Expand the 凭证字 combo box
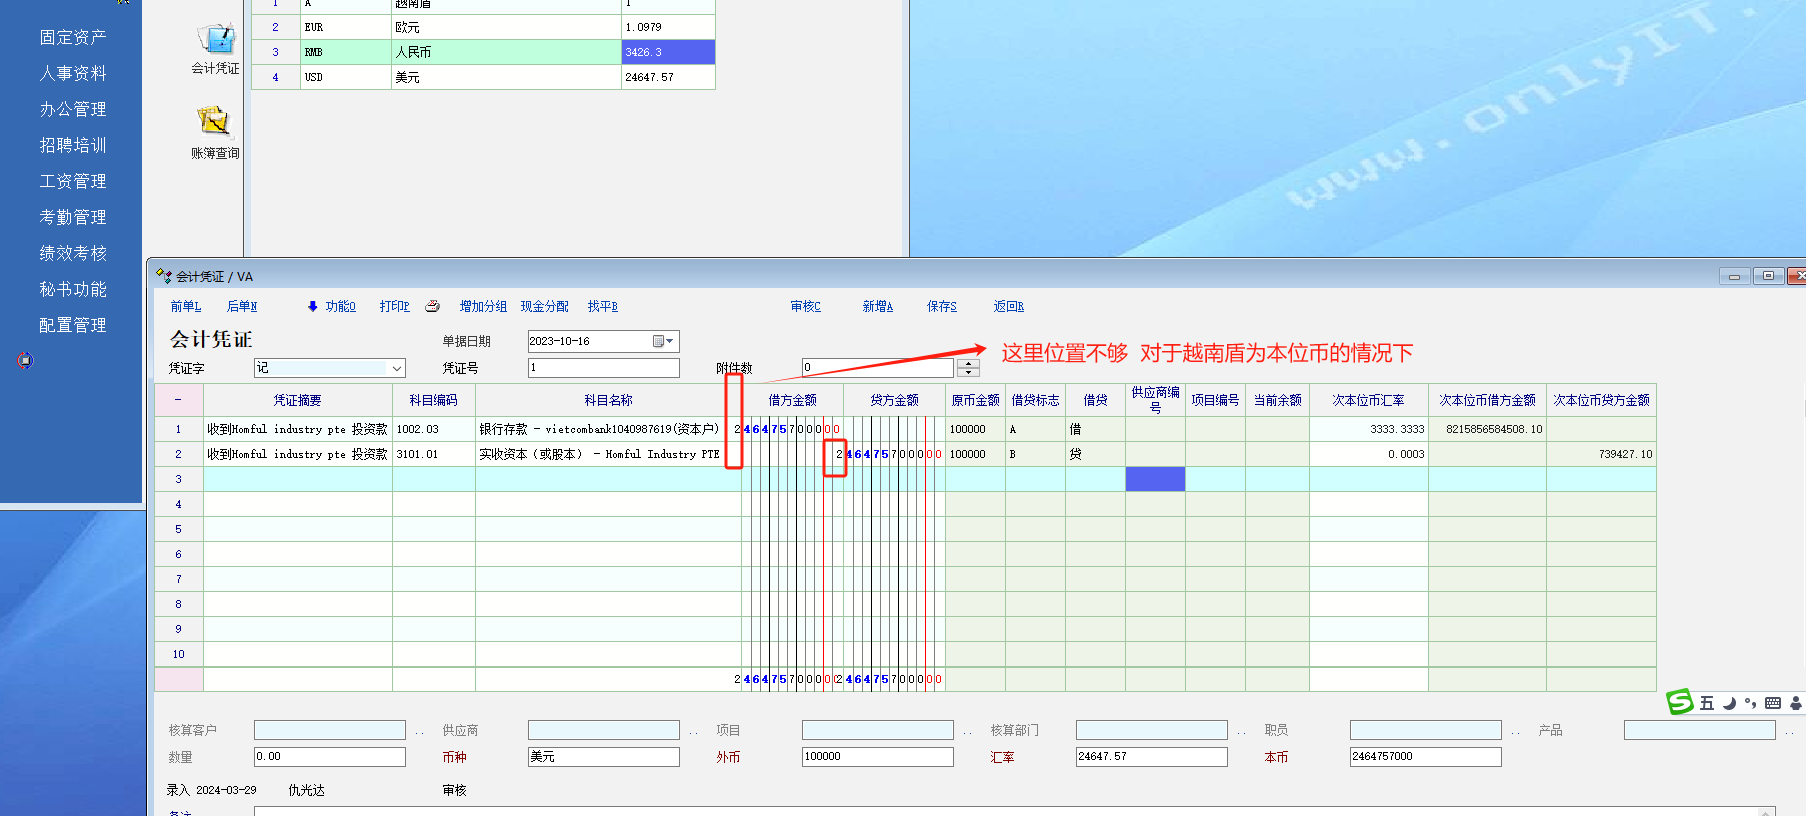Viewport: 1806px width, 816px height. 397,368
